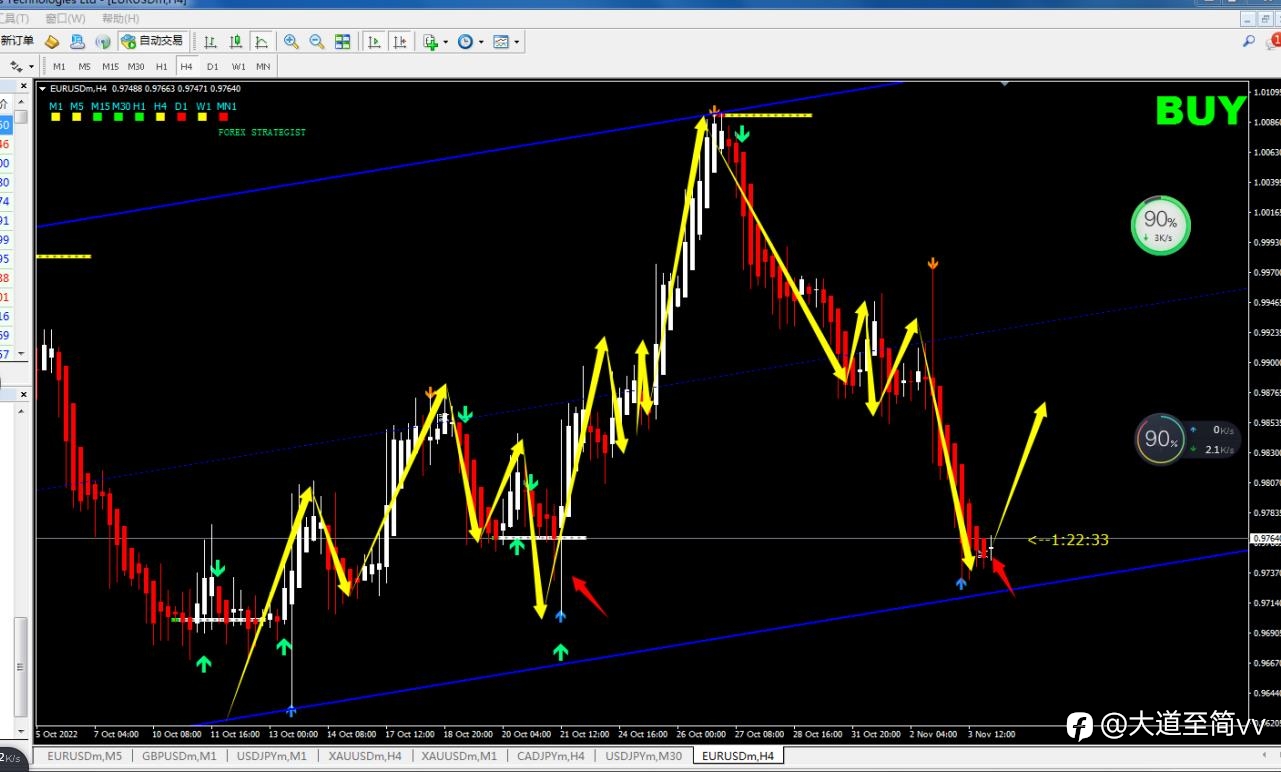Toggle chart auto scroll icon

[374, 42]
